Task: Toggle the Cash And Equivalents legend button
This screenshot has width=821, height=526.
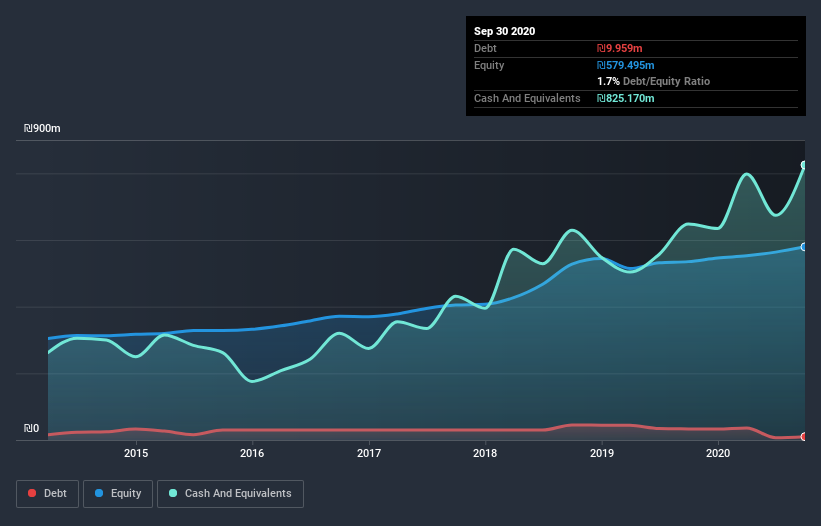Action: click(x=230, y=494)
